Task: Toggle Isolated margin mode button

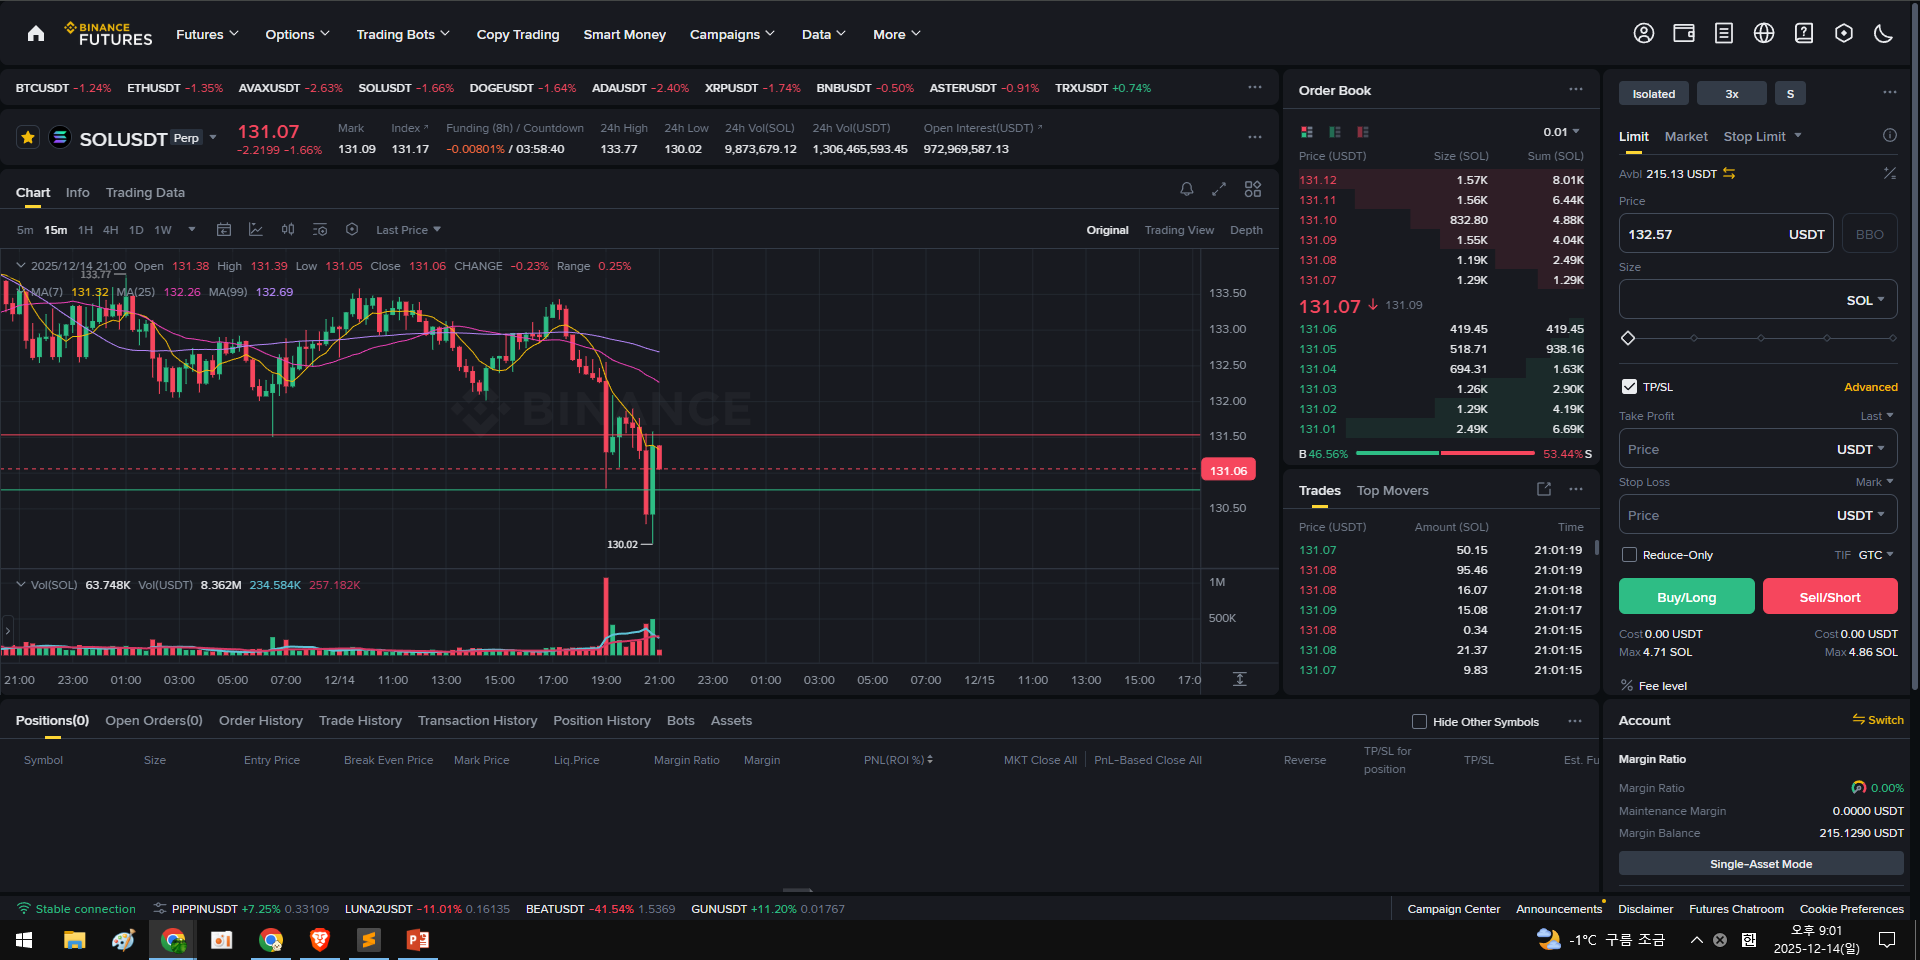Action: (1654, 94)
